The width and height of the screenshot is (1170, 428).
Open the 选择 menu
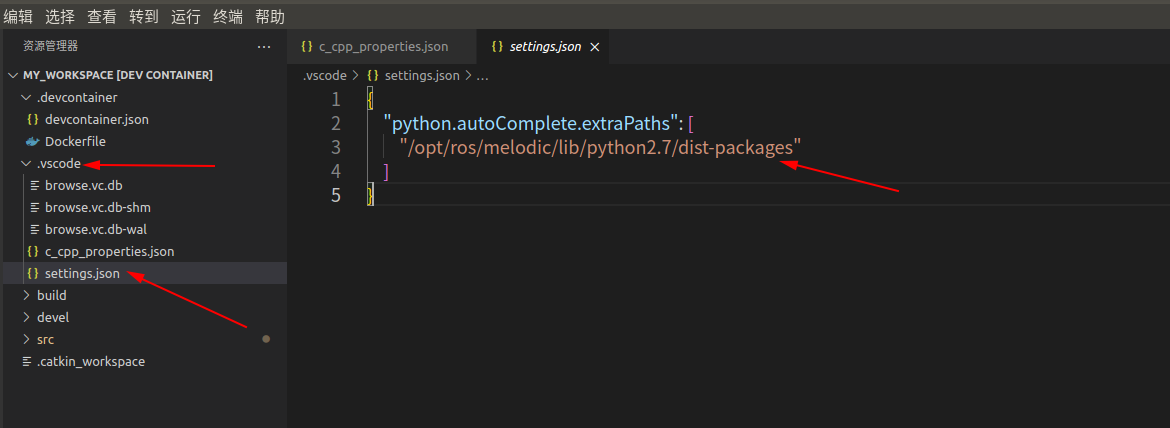[x=60, y=16]
